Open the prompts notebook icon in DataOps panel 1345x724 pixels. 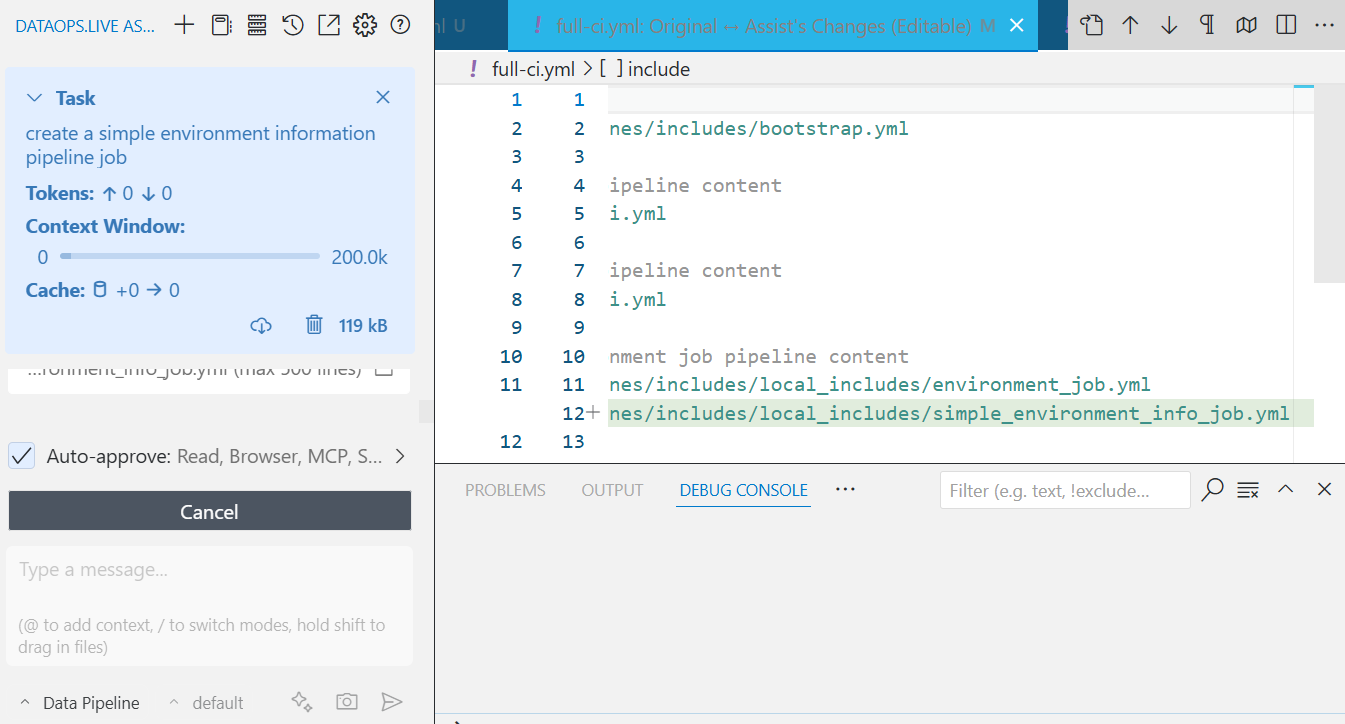coord(221,25)
